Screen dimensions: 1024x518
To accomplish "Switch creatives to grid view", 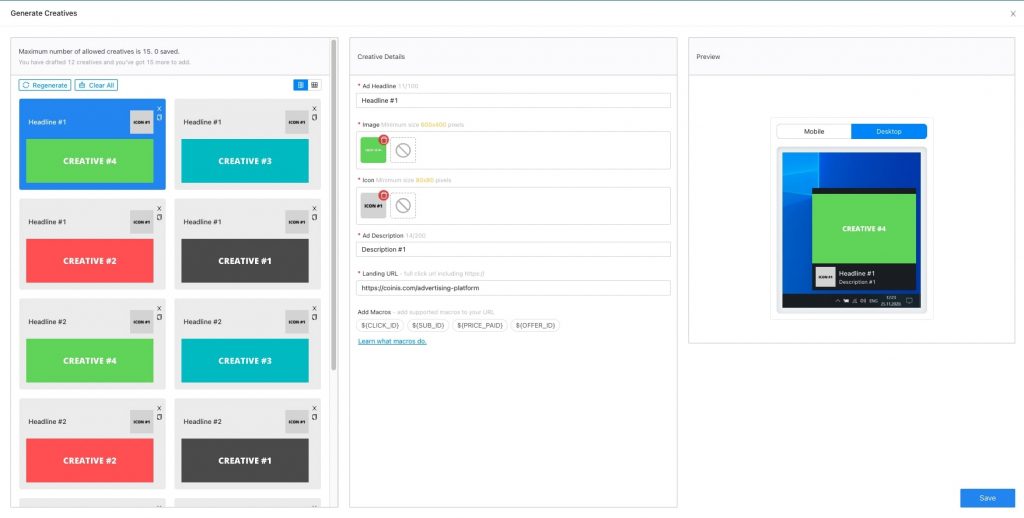I will pyautogui.click(x=314, y=85).
